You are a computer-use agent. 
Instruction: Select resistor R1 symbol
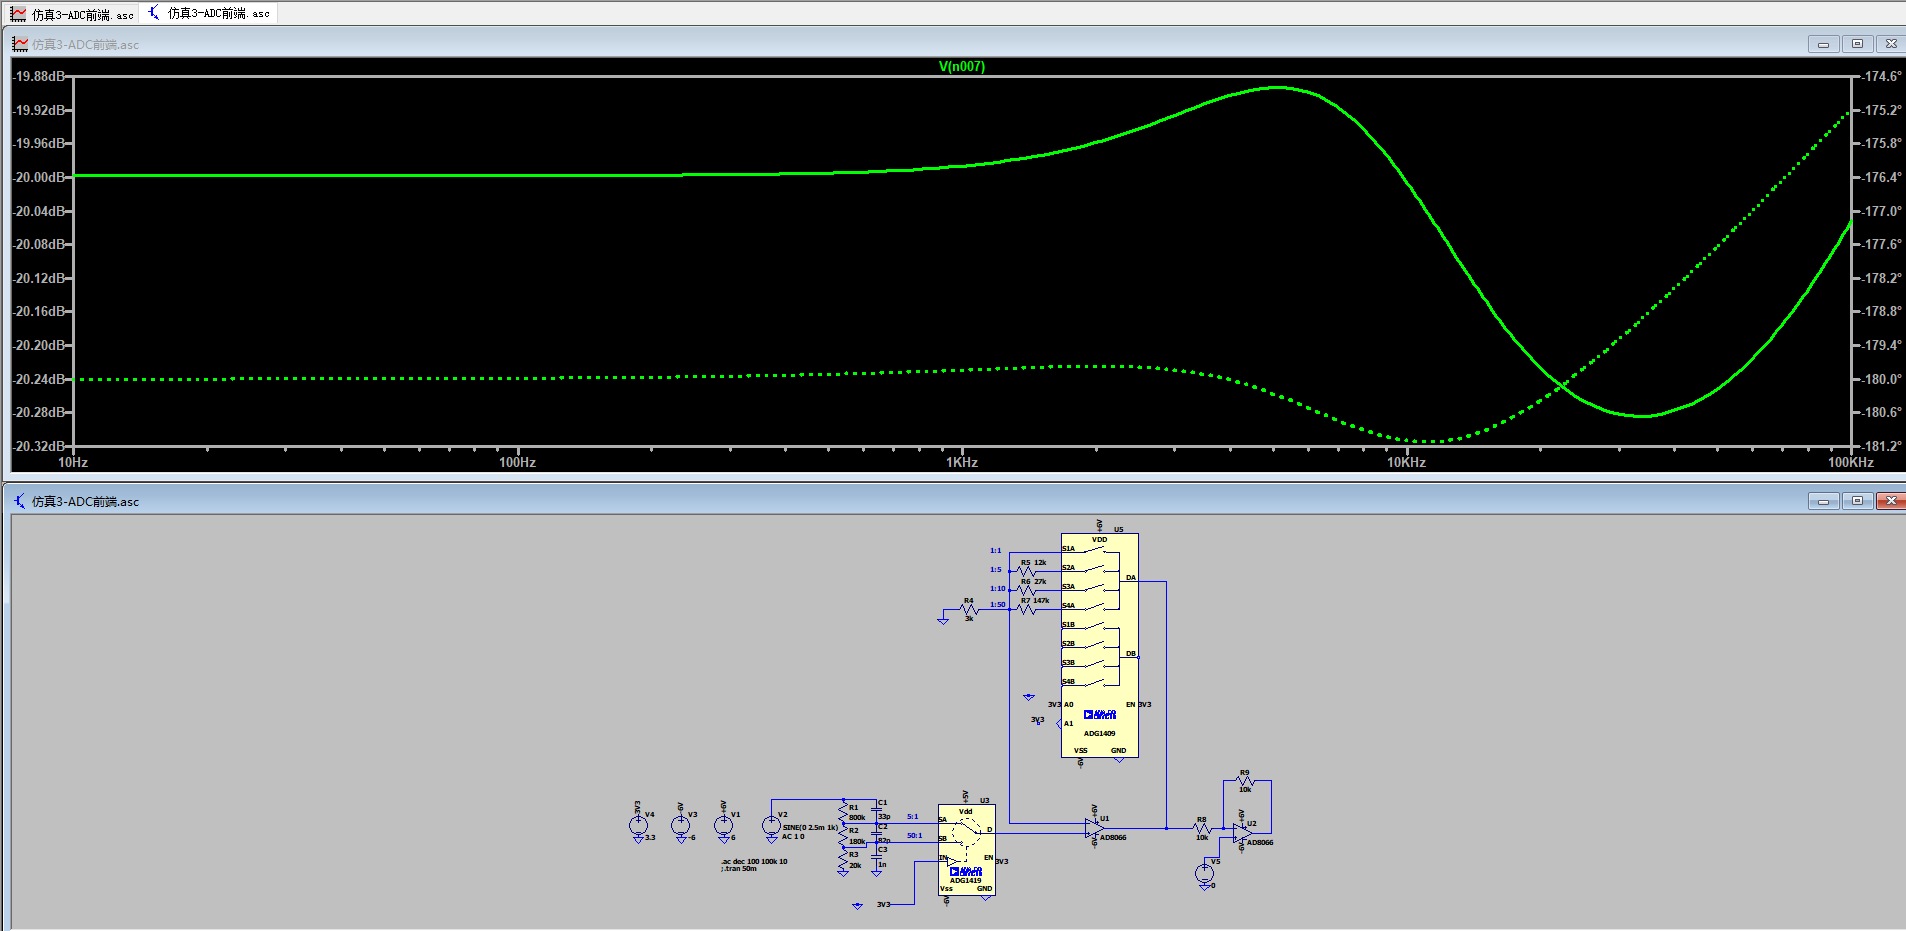[843, 811]
